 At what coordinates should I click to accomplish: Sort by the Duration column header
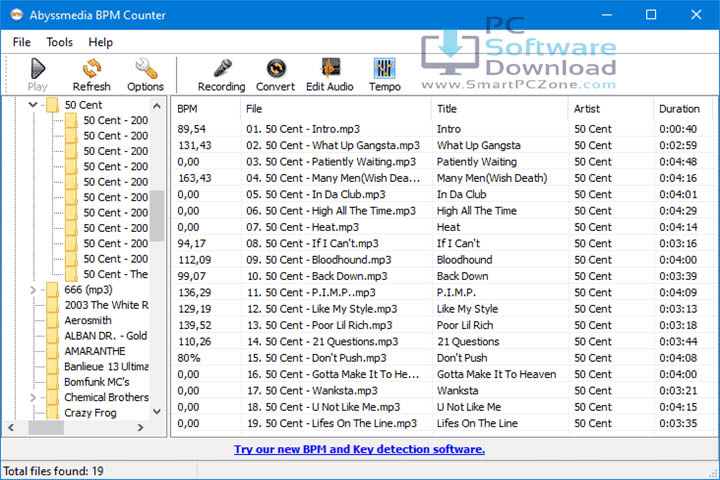click(x=680, y=109)
